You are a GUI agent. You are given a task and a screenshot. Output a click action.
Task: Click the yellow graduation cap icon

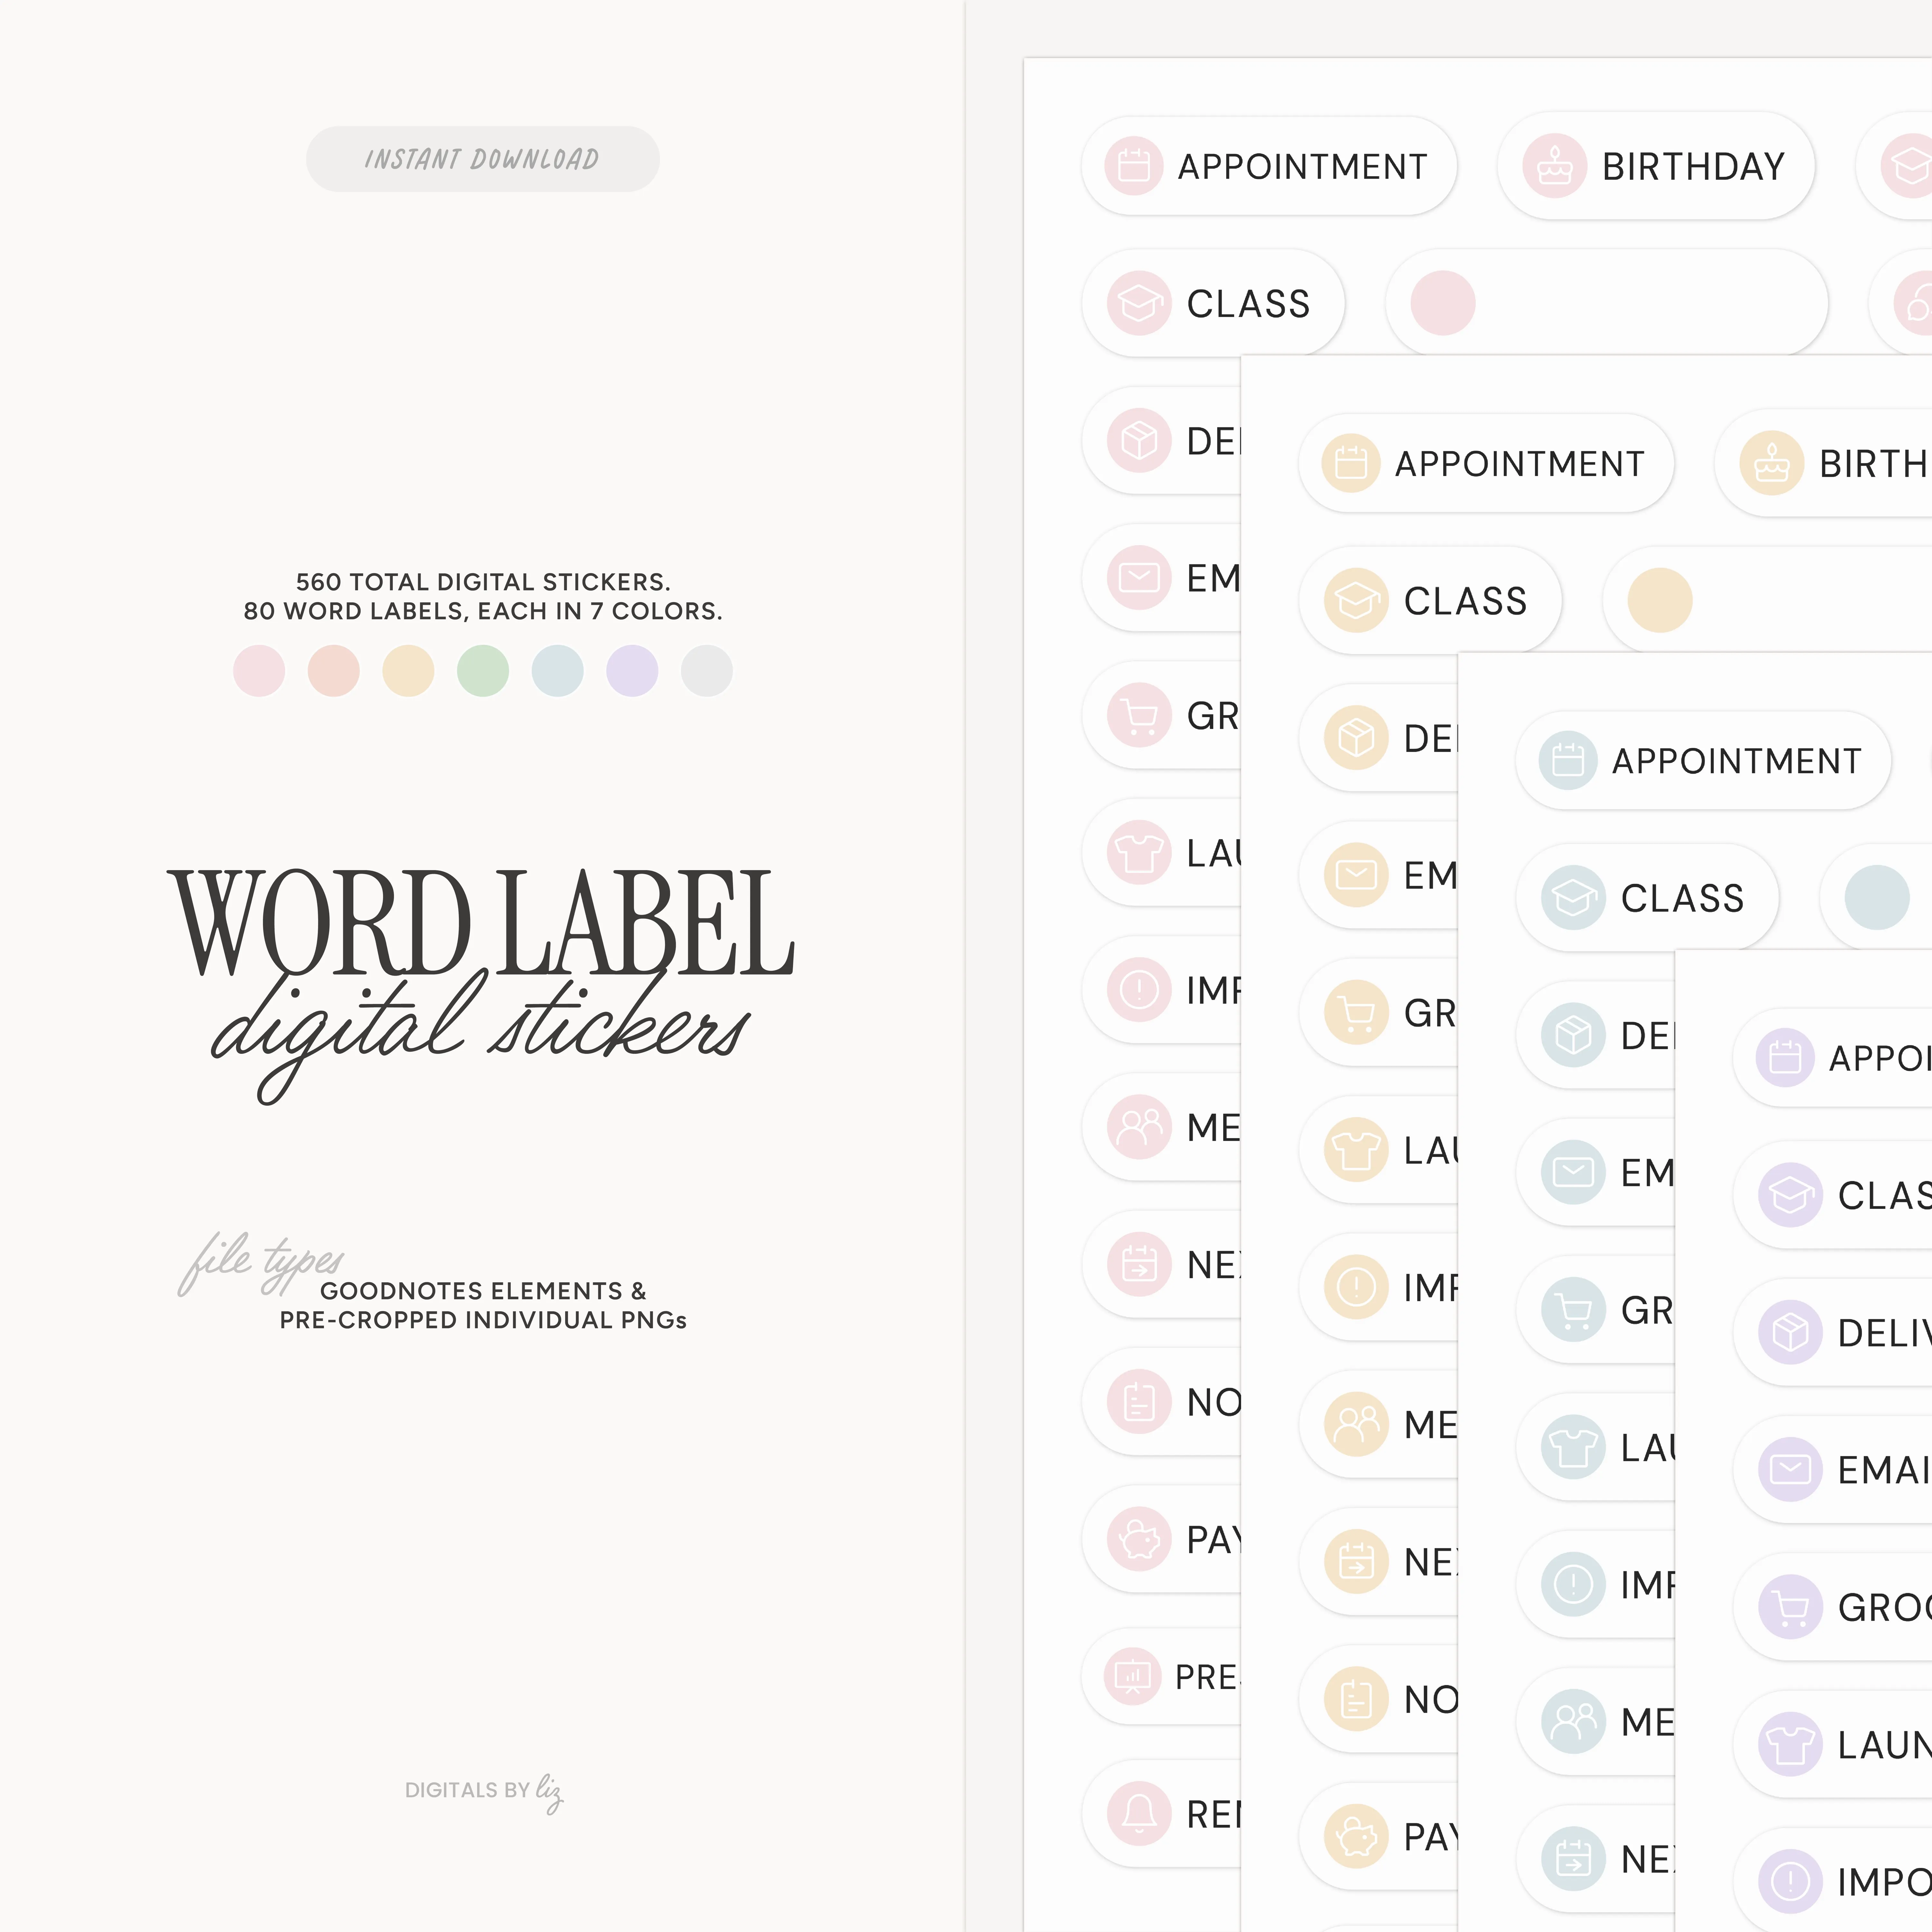tap(1356, 600)
